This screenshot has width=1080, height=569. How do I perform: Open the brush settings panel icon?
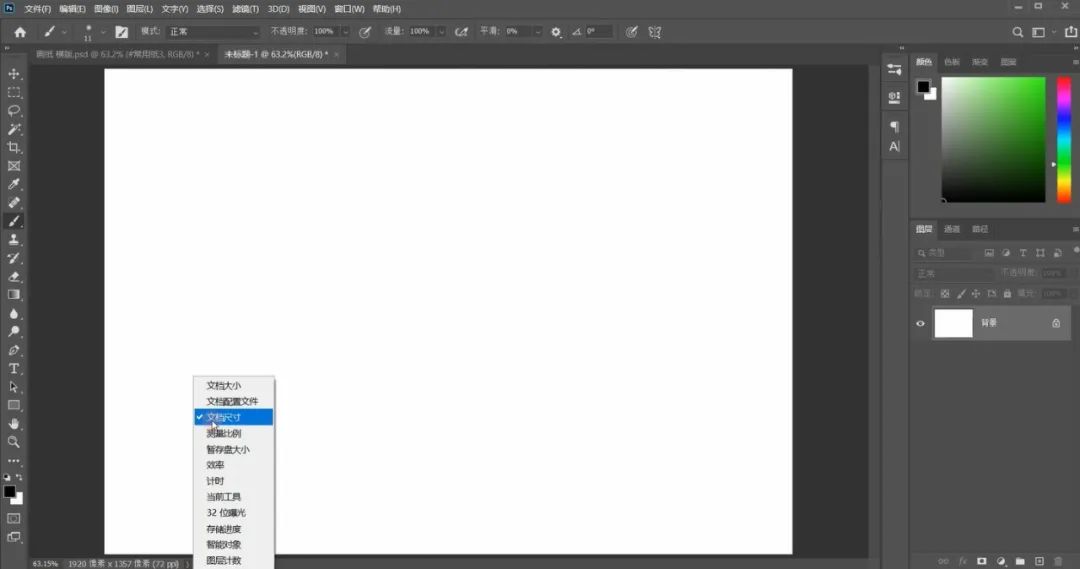tap(122, 32)
